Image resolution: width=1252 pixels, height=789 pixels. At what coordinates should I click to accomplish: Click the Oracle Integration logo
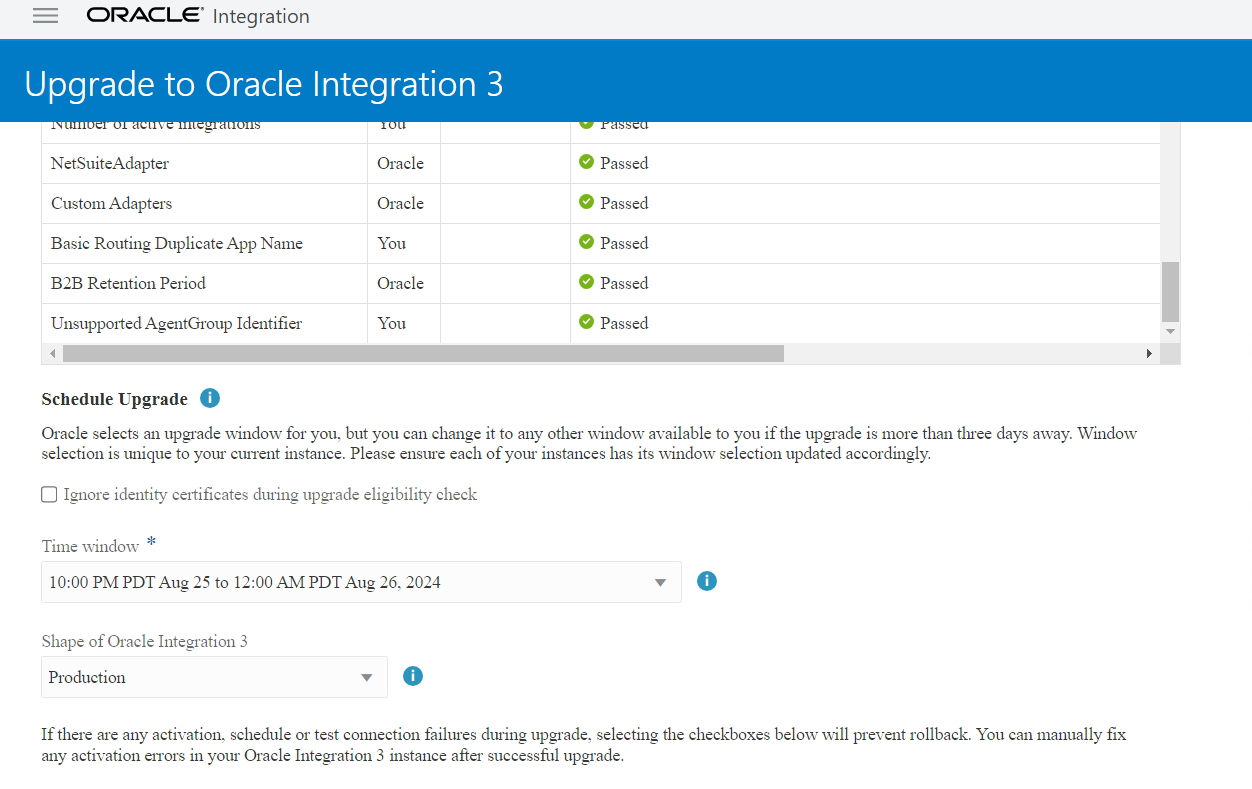[198, 16]
